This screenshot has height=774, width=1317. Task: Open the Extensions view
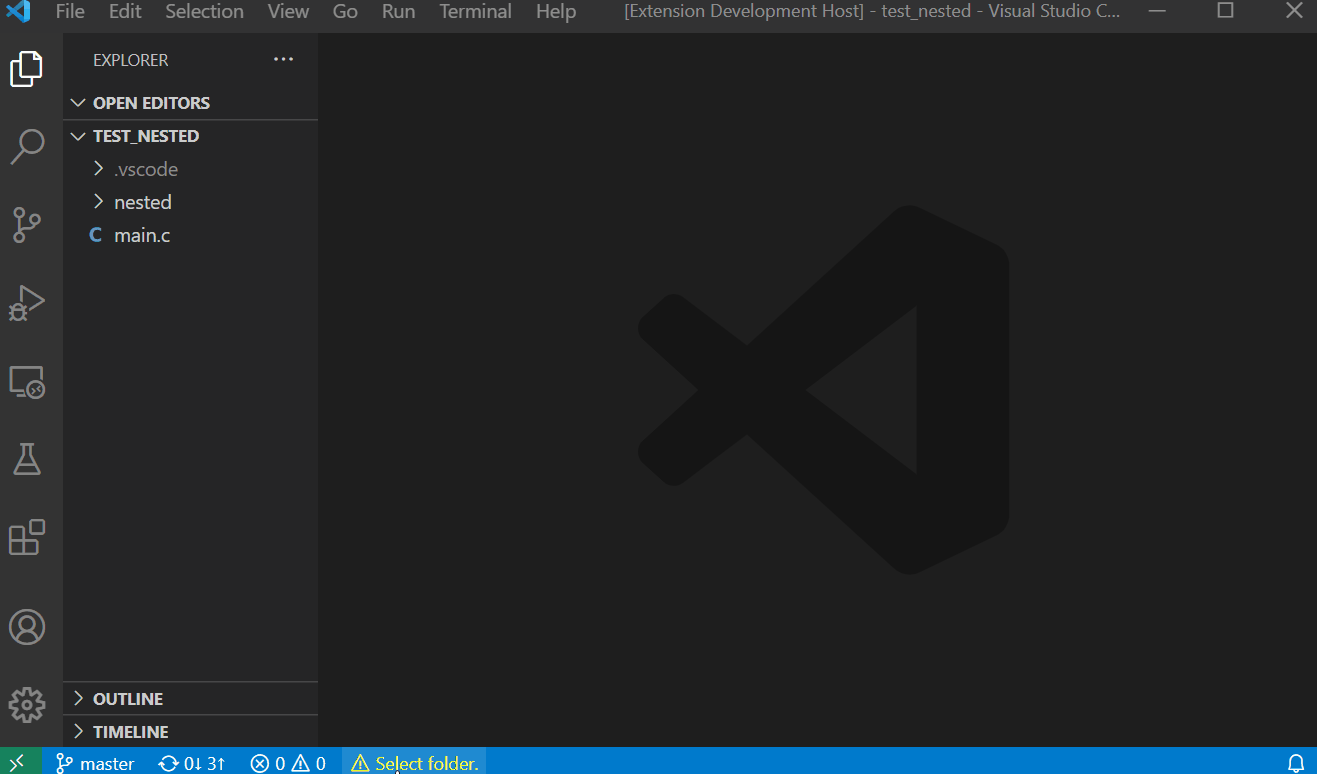coord(27,538)
